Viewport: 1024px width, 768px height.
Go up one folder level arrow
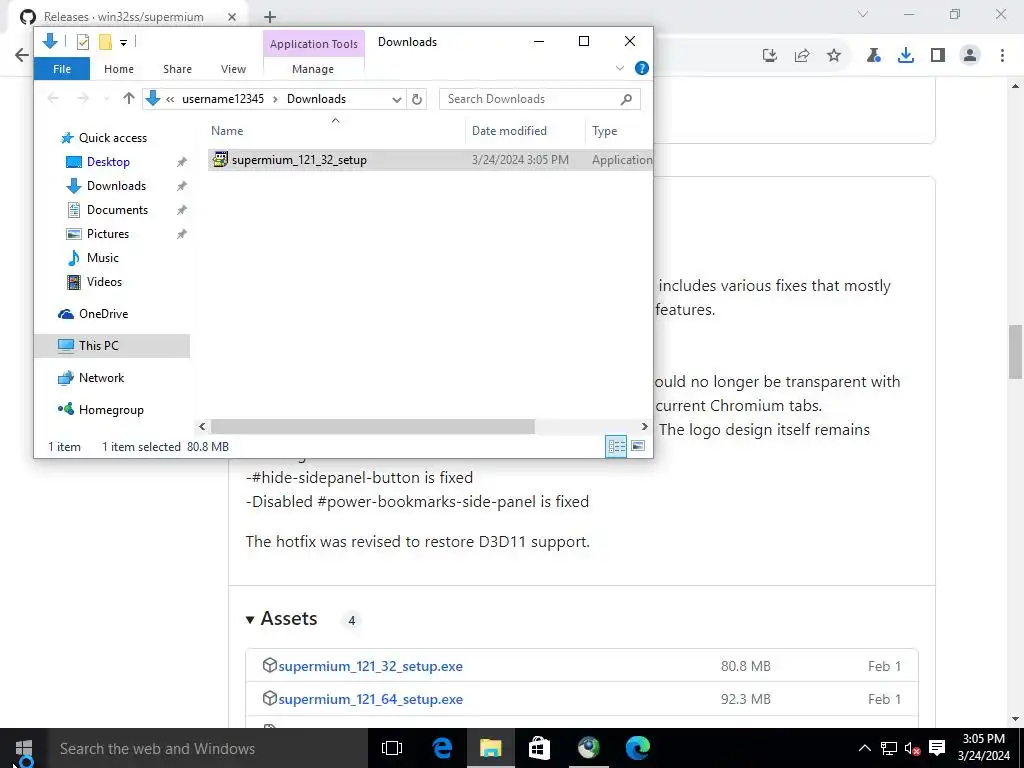tap(129, 99)
